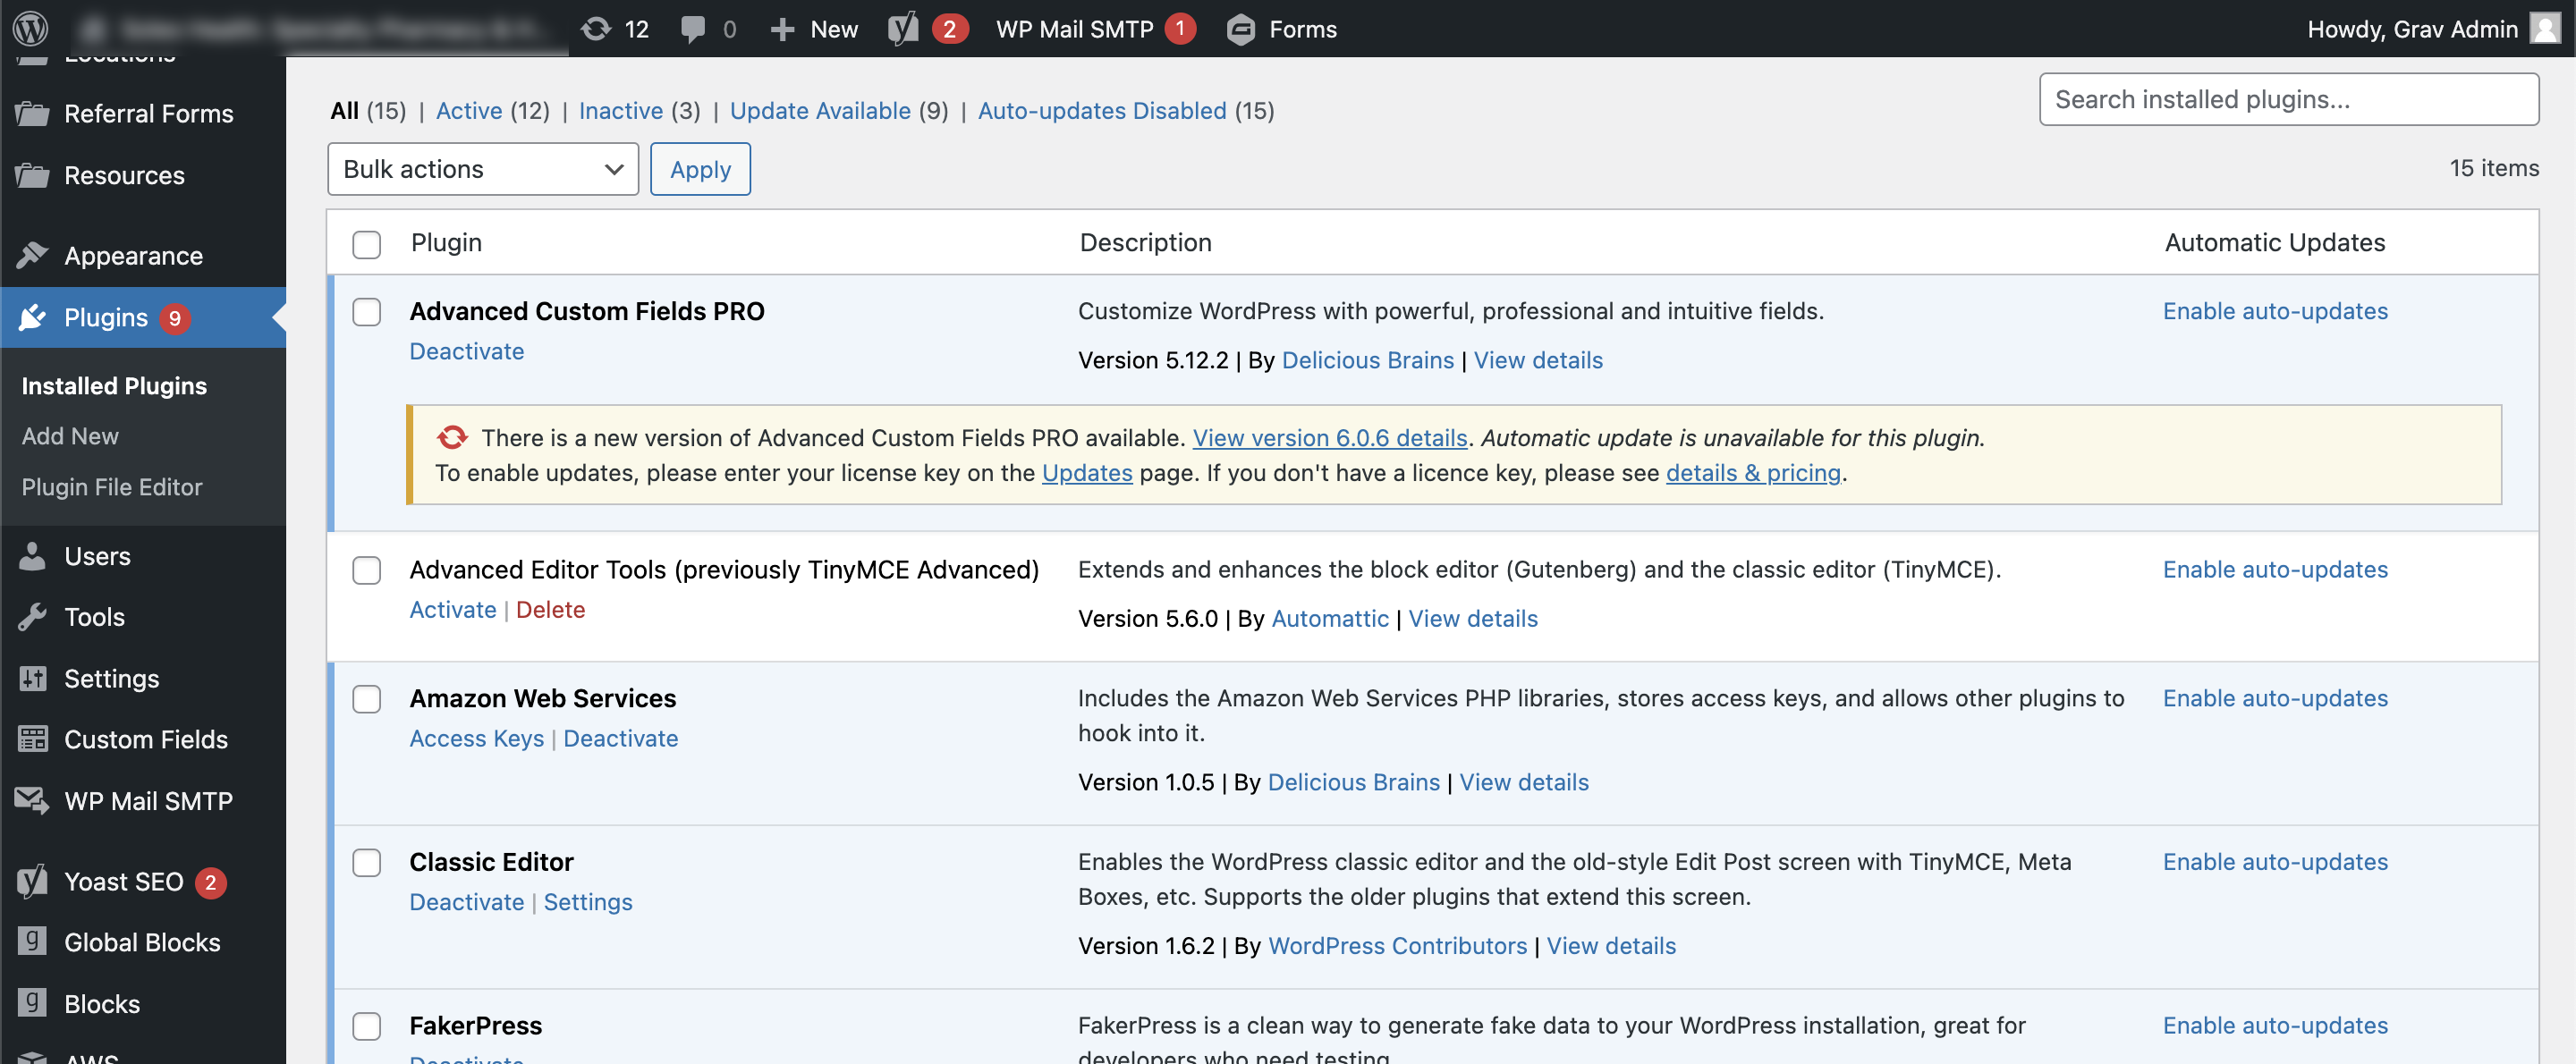Click the Settings sliders icon
Image resolution: width=2576 pixels, height=1064 pixels.
coord(32,679)
